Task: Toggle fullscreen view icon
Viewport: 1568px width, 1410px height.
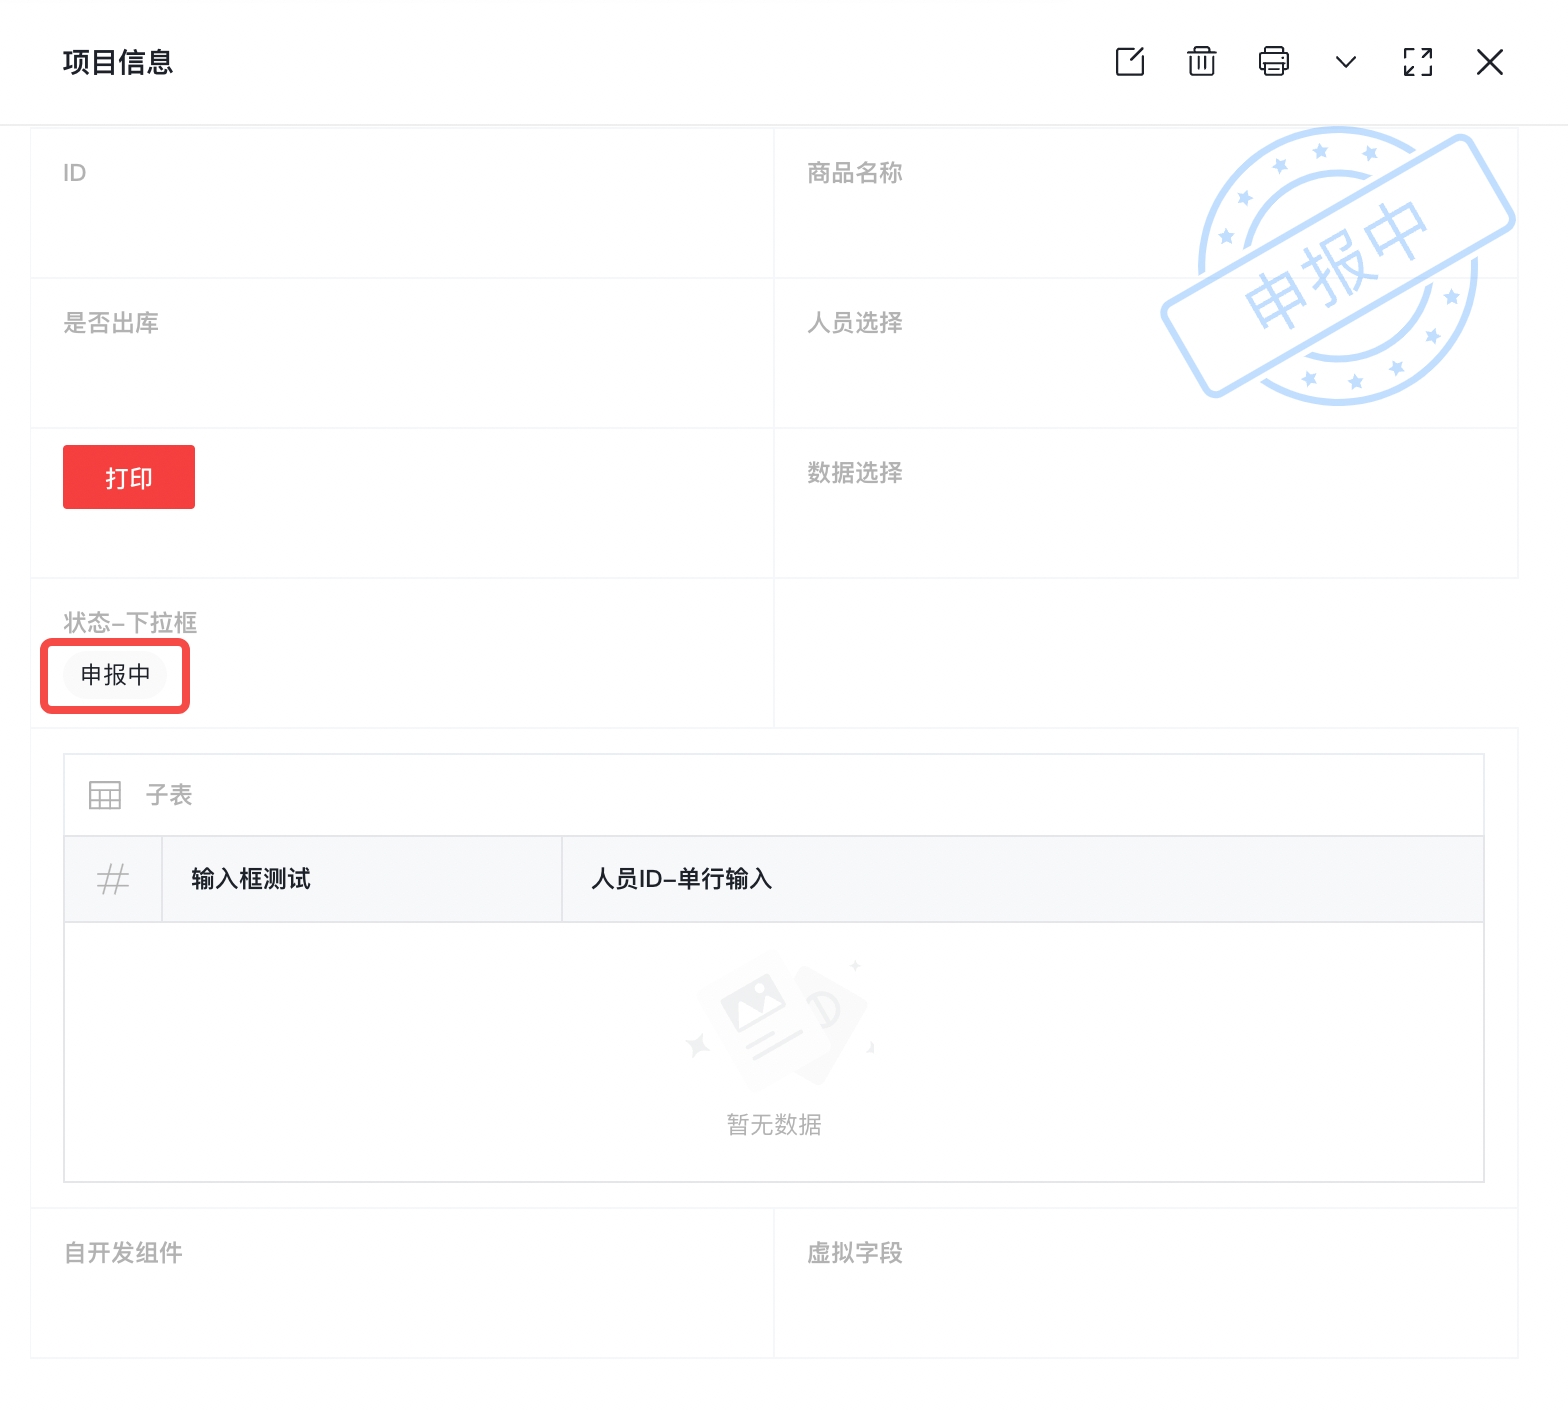Action: pyautogui.click(x=1417, y=62)
